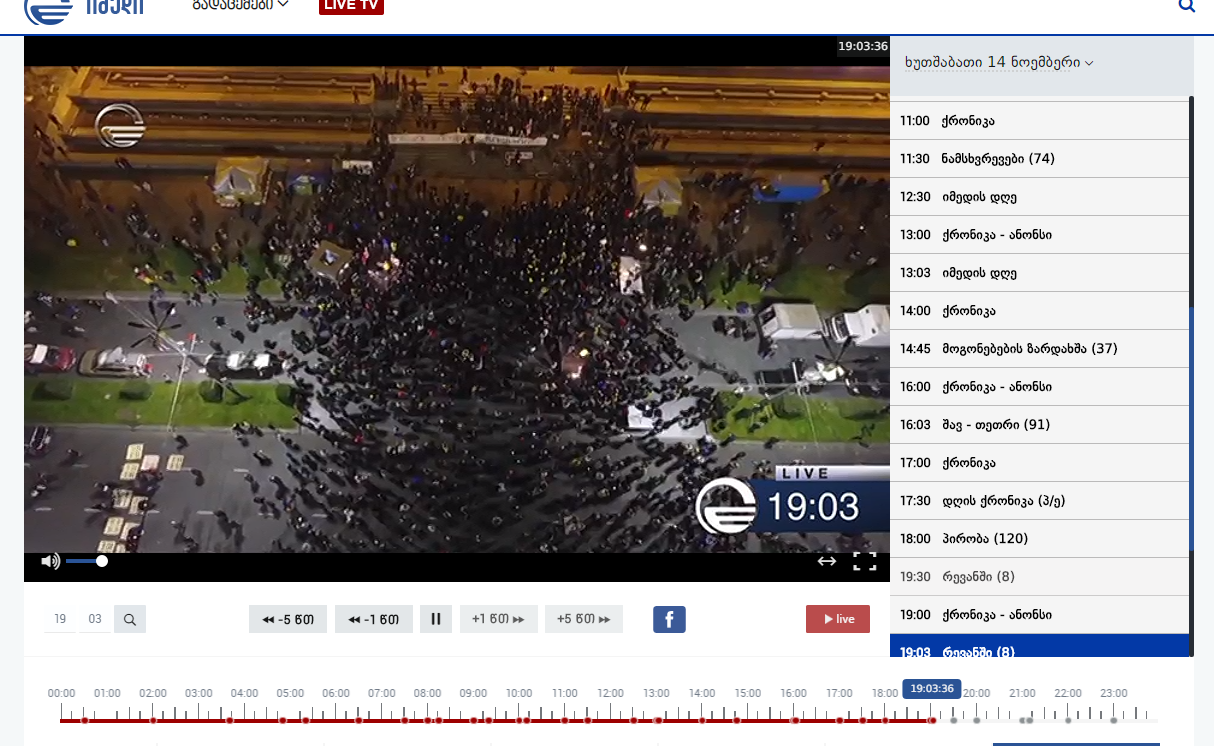Select the 14:45 მოგონებების ზარდახშა (37) program

(1039, 349)
